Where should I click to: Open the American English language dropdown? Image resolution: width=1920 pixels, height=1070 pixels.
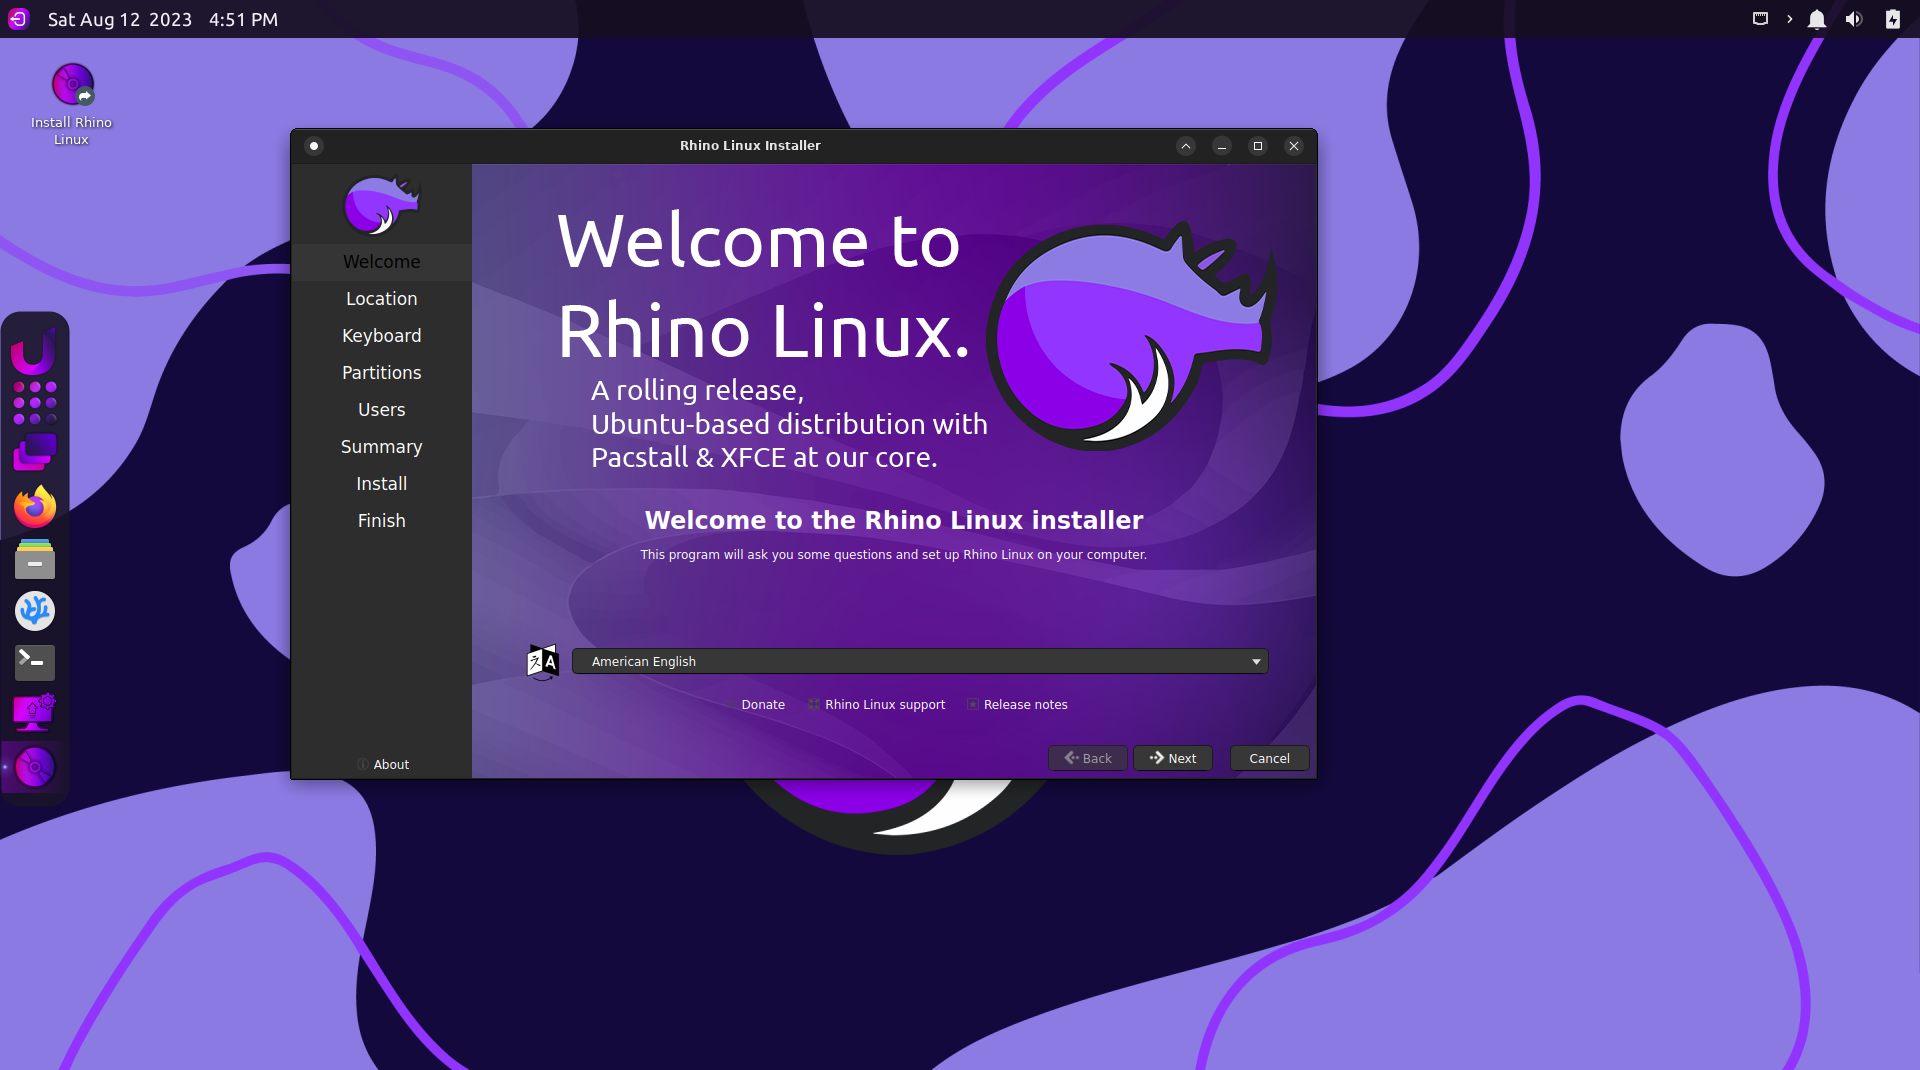(x=920, y=661)
